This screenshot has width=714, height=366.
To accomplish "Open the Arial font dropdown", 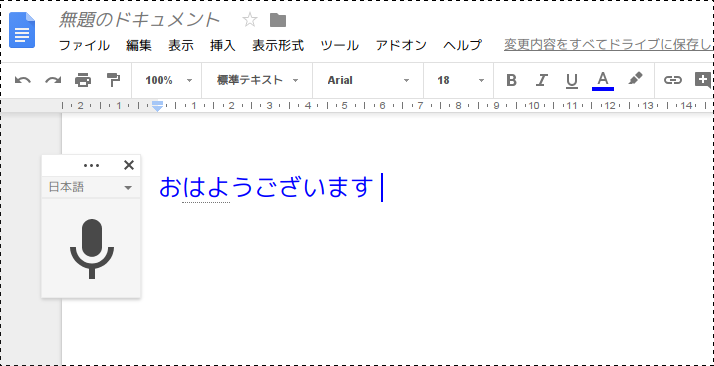I will click(x=368, y=81).
